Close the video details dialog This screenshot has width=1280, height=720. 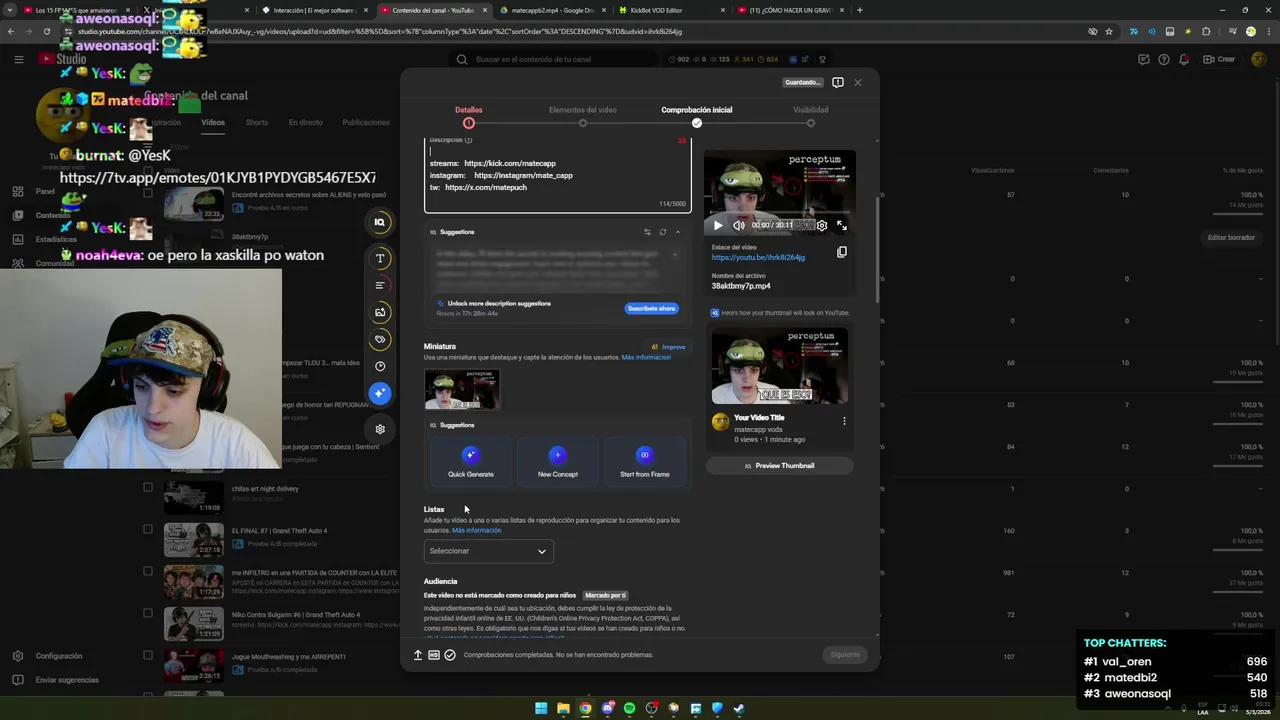(x=858, y=82)
